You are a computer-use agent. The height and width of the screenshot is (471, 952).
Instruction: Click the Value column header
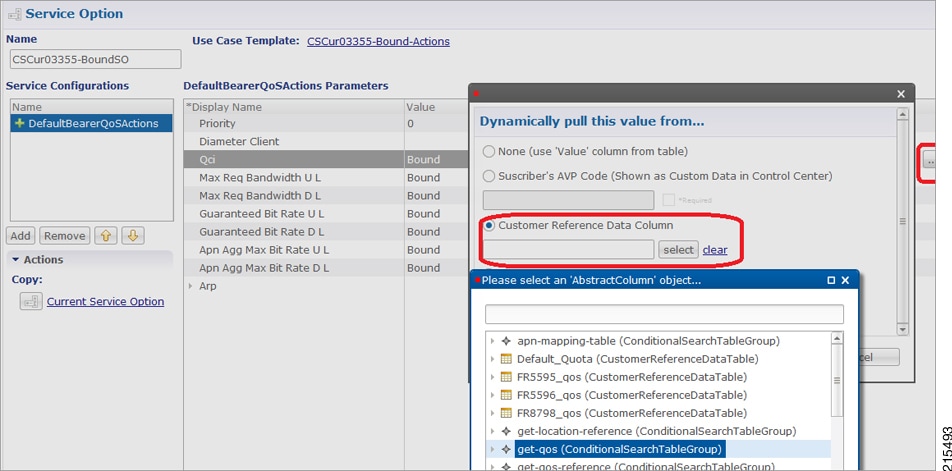(x=436, y=107)
